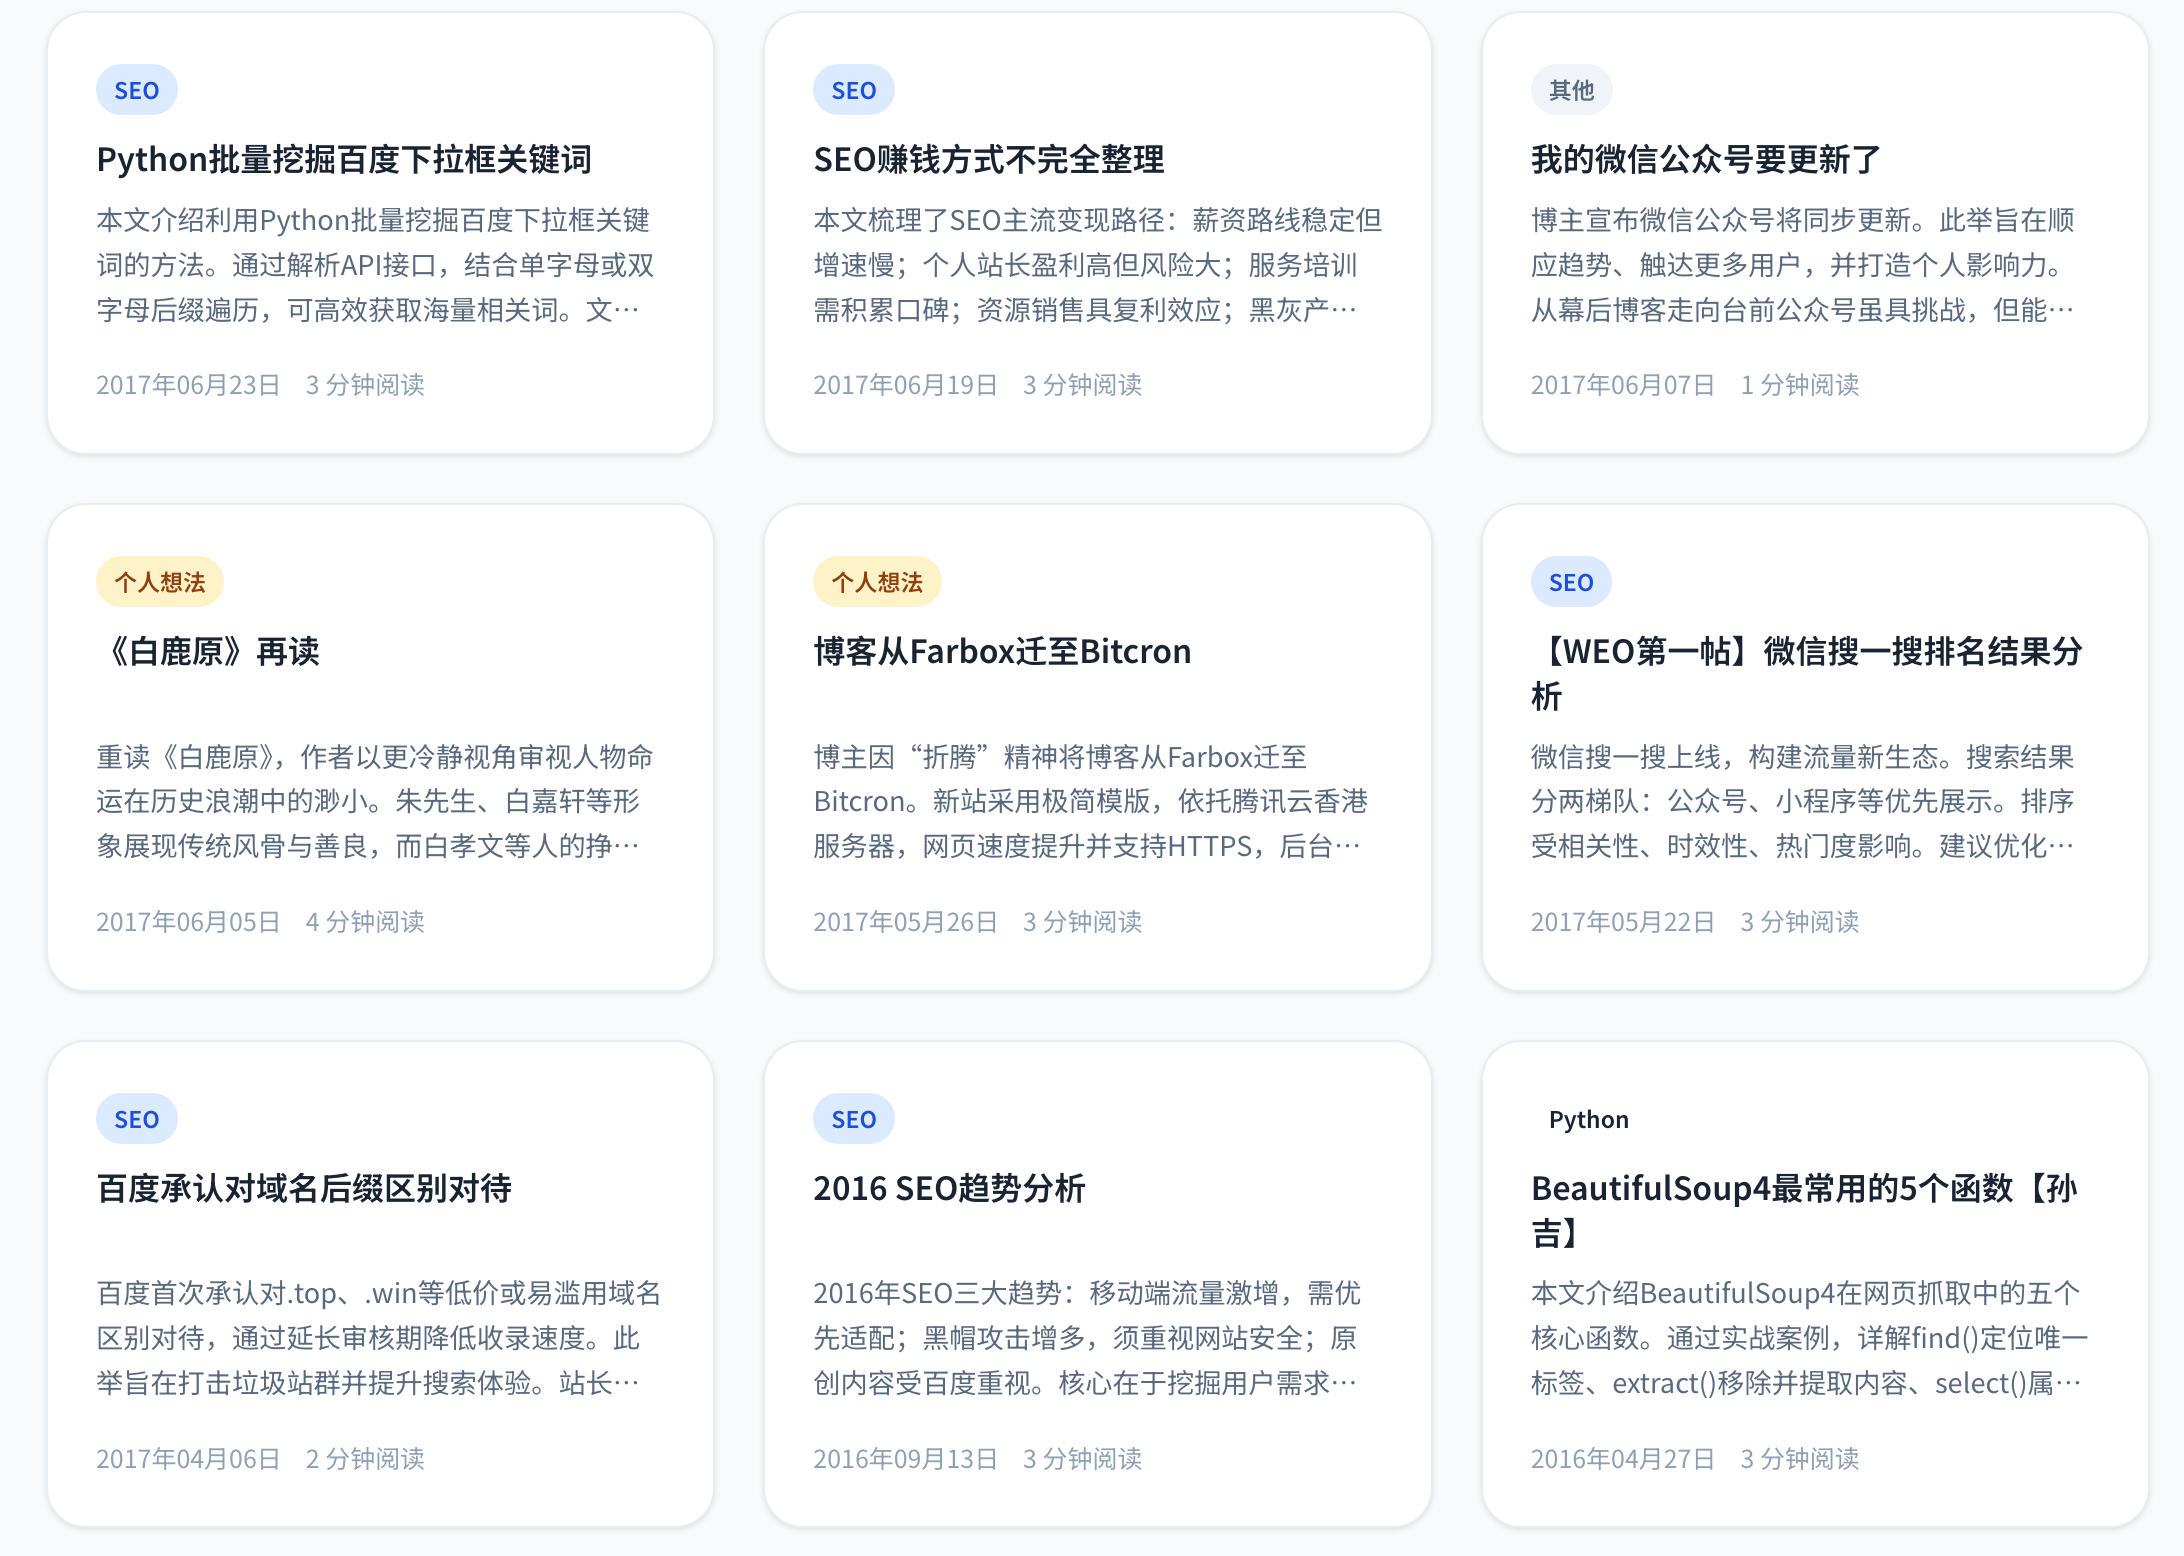Viewport: 2184px width, 1556px height.
Task: Open the post 百度承认对域名后缀区别对待
Action: tap(305, 1190)
